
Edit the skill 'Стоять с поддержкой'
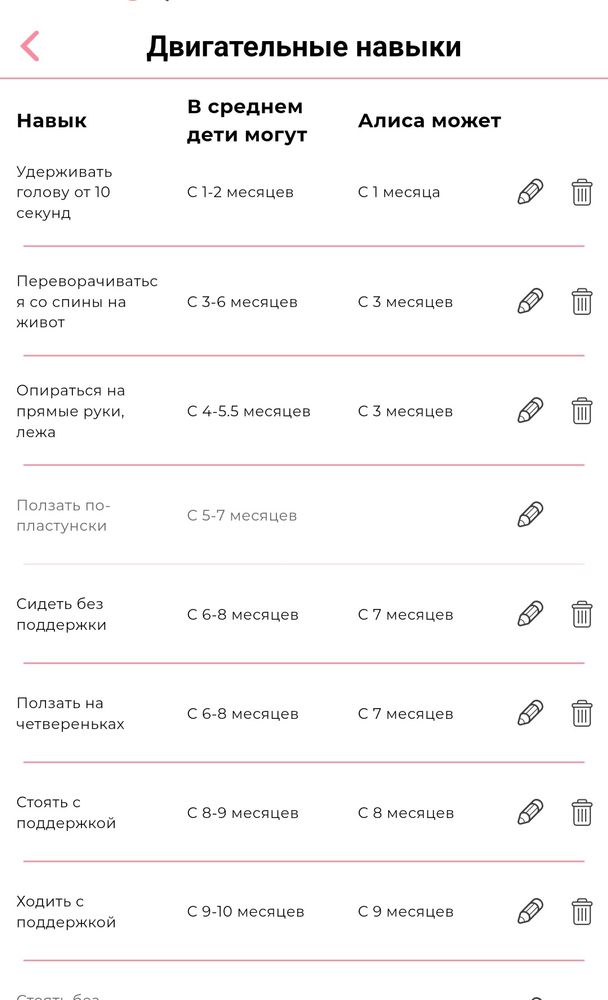530,812
